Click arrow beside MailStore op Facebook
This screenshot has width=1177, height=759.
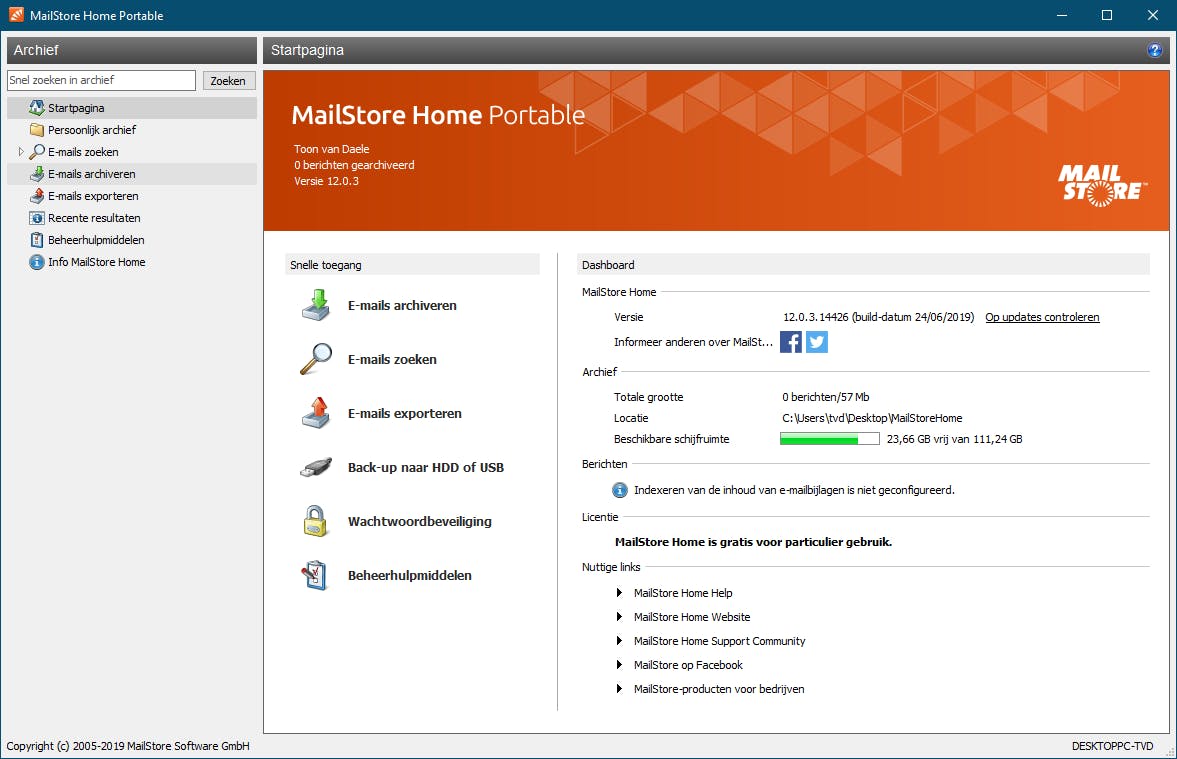pyautogui.click(x=619, y=665)
